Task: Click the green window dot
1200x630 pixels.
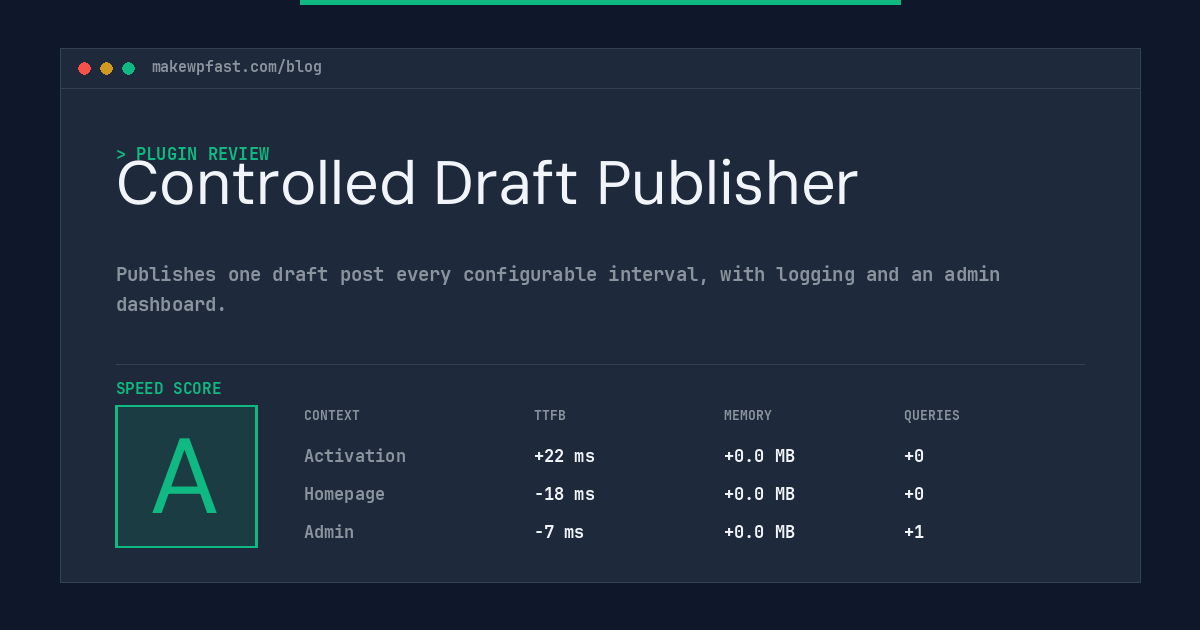Action: click(x=128, y=68)
